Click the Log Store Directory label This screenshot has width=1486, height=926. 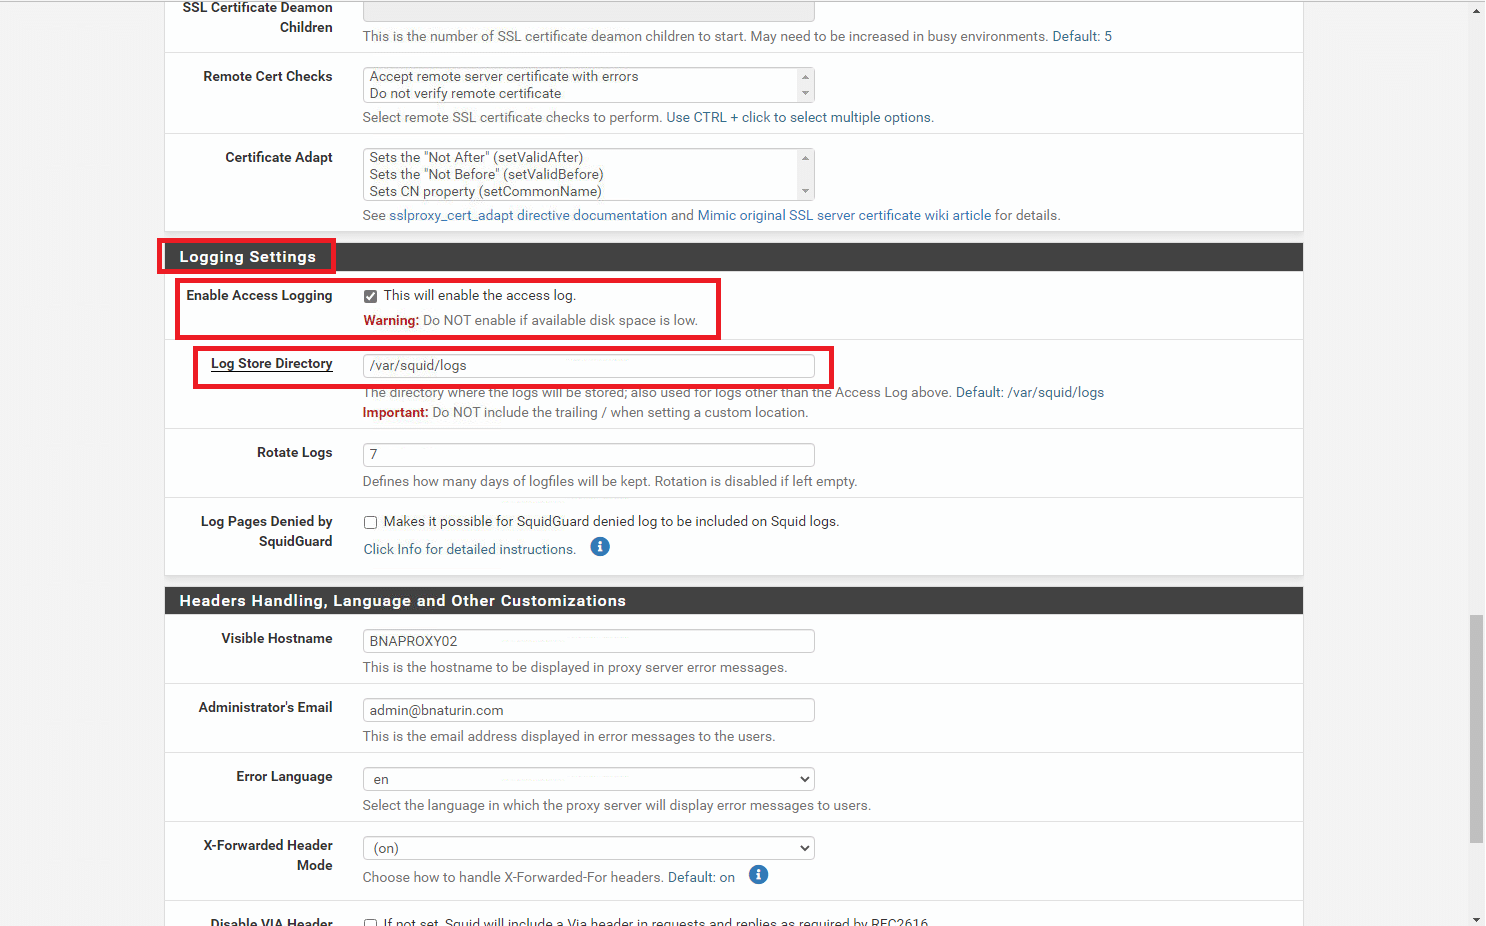[271, 364]
